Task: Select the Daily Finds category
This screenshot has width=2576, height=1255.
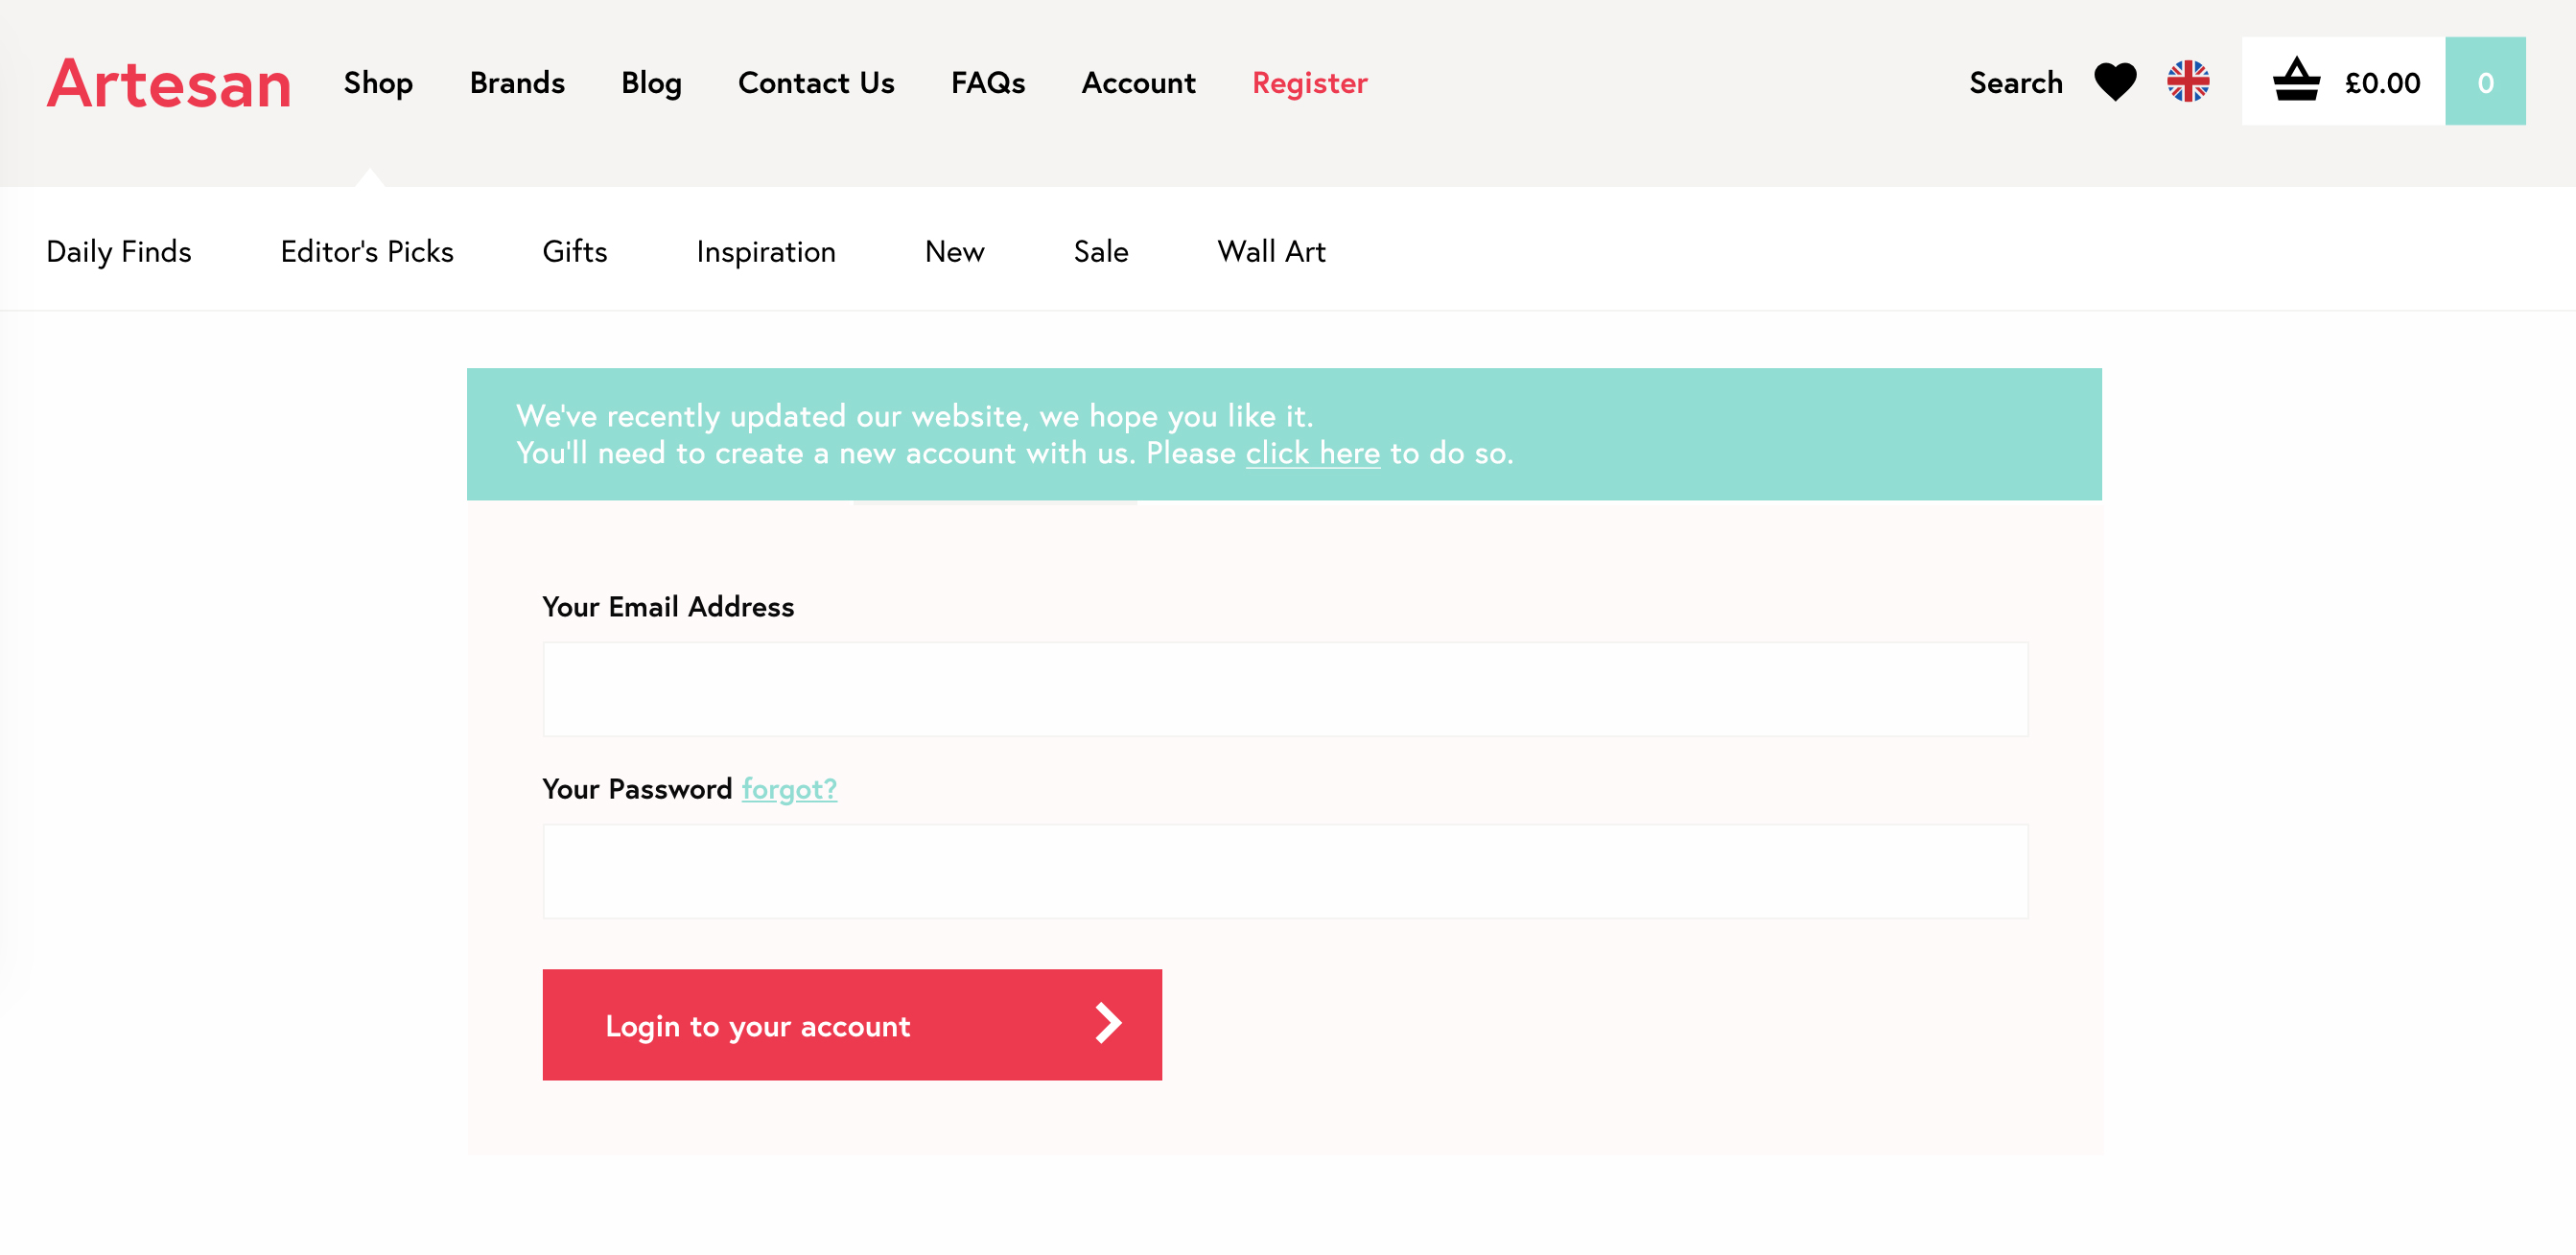Action: pos(119,252)
